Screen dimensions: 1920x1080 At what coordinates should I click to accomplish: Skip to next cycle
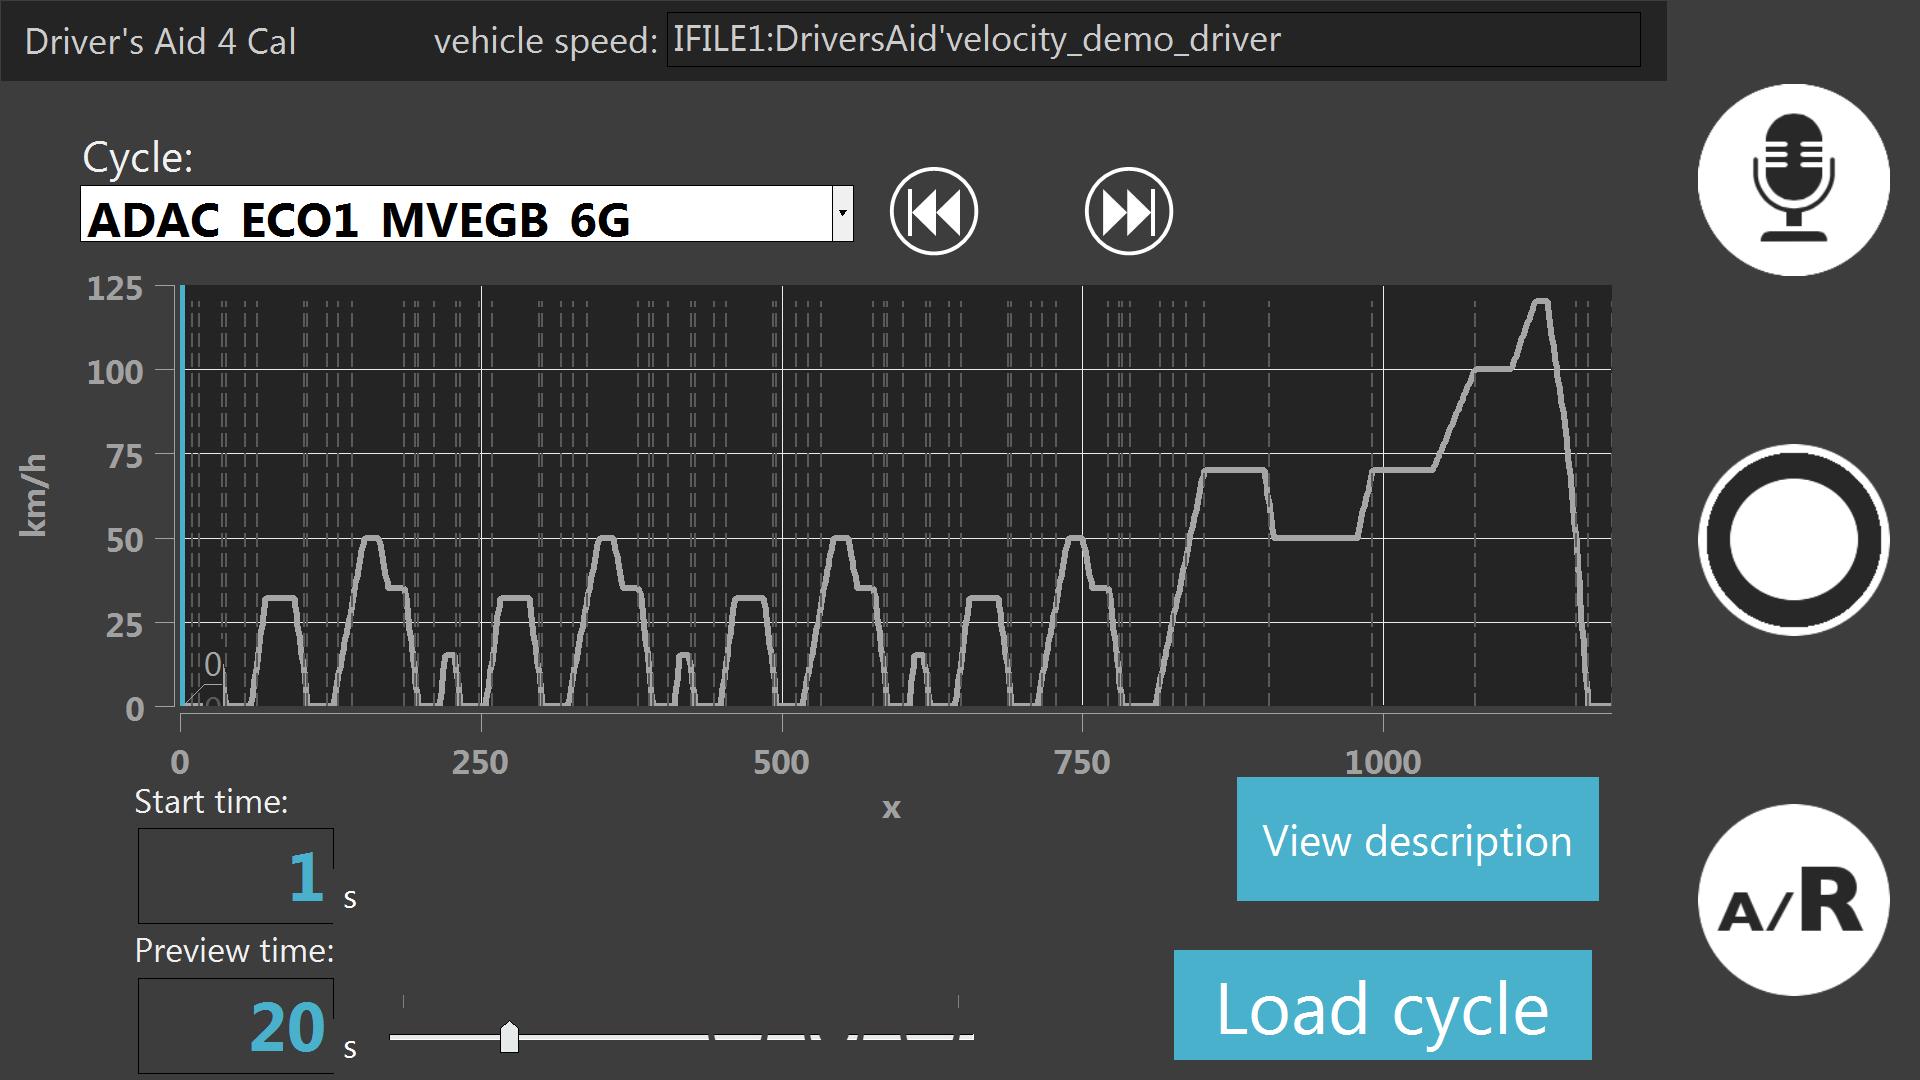(1129, 211)
